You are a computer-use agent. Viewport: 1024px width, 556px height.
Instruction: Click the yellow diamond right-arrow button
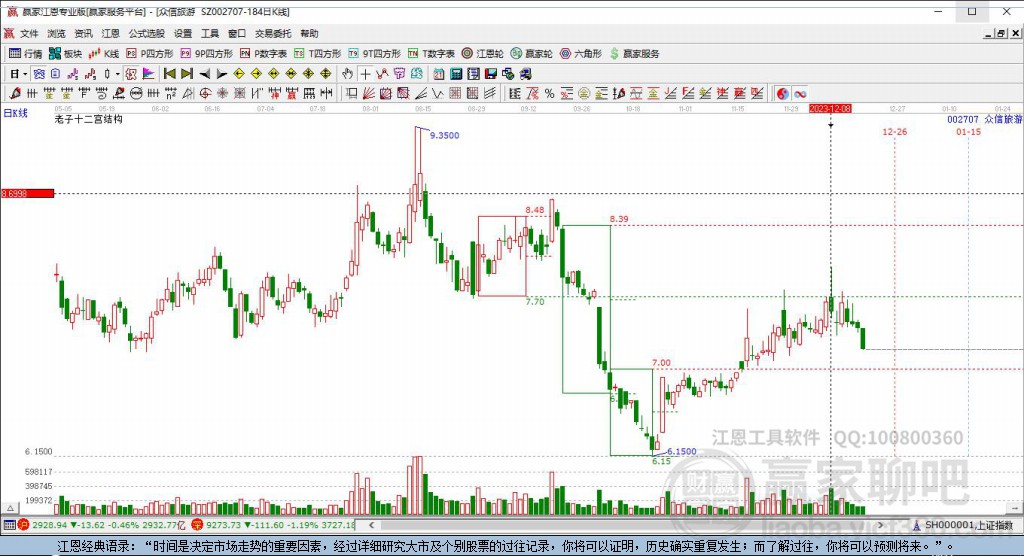257,74
